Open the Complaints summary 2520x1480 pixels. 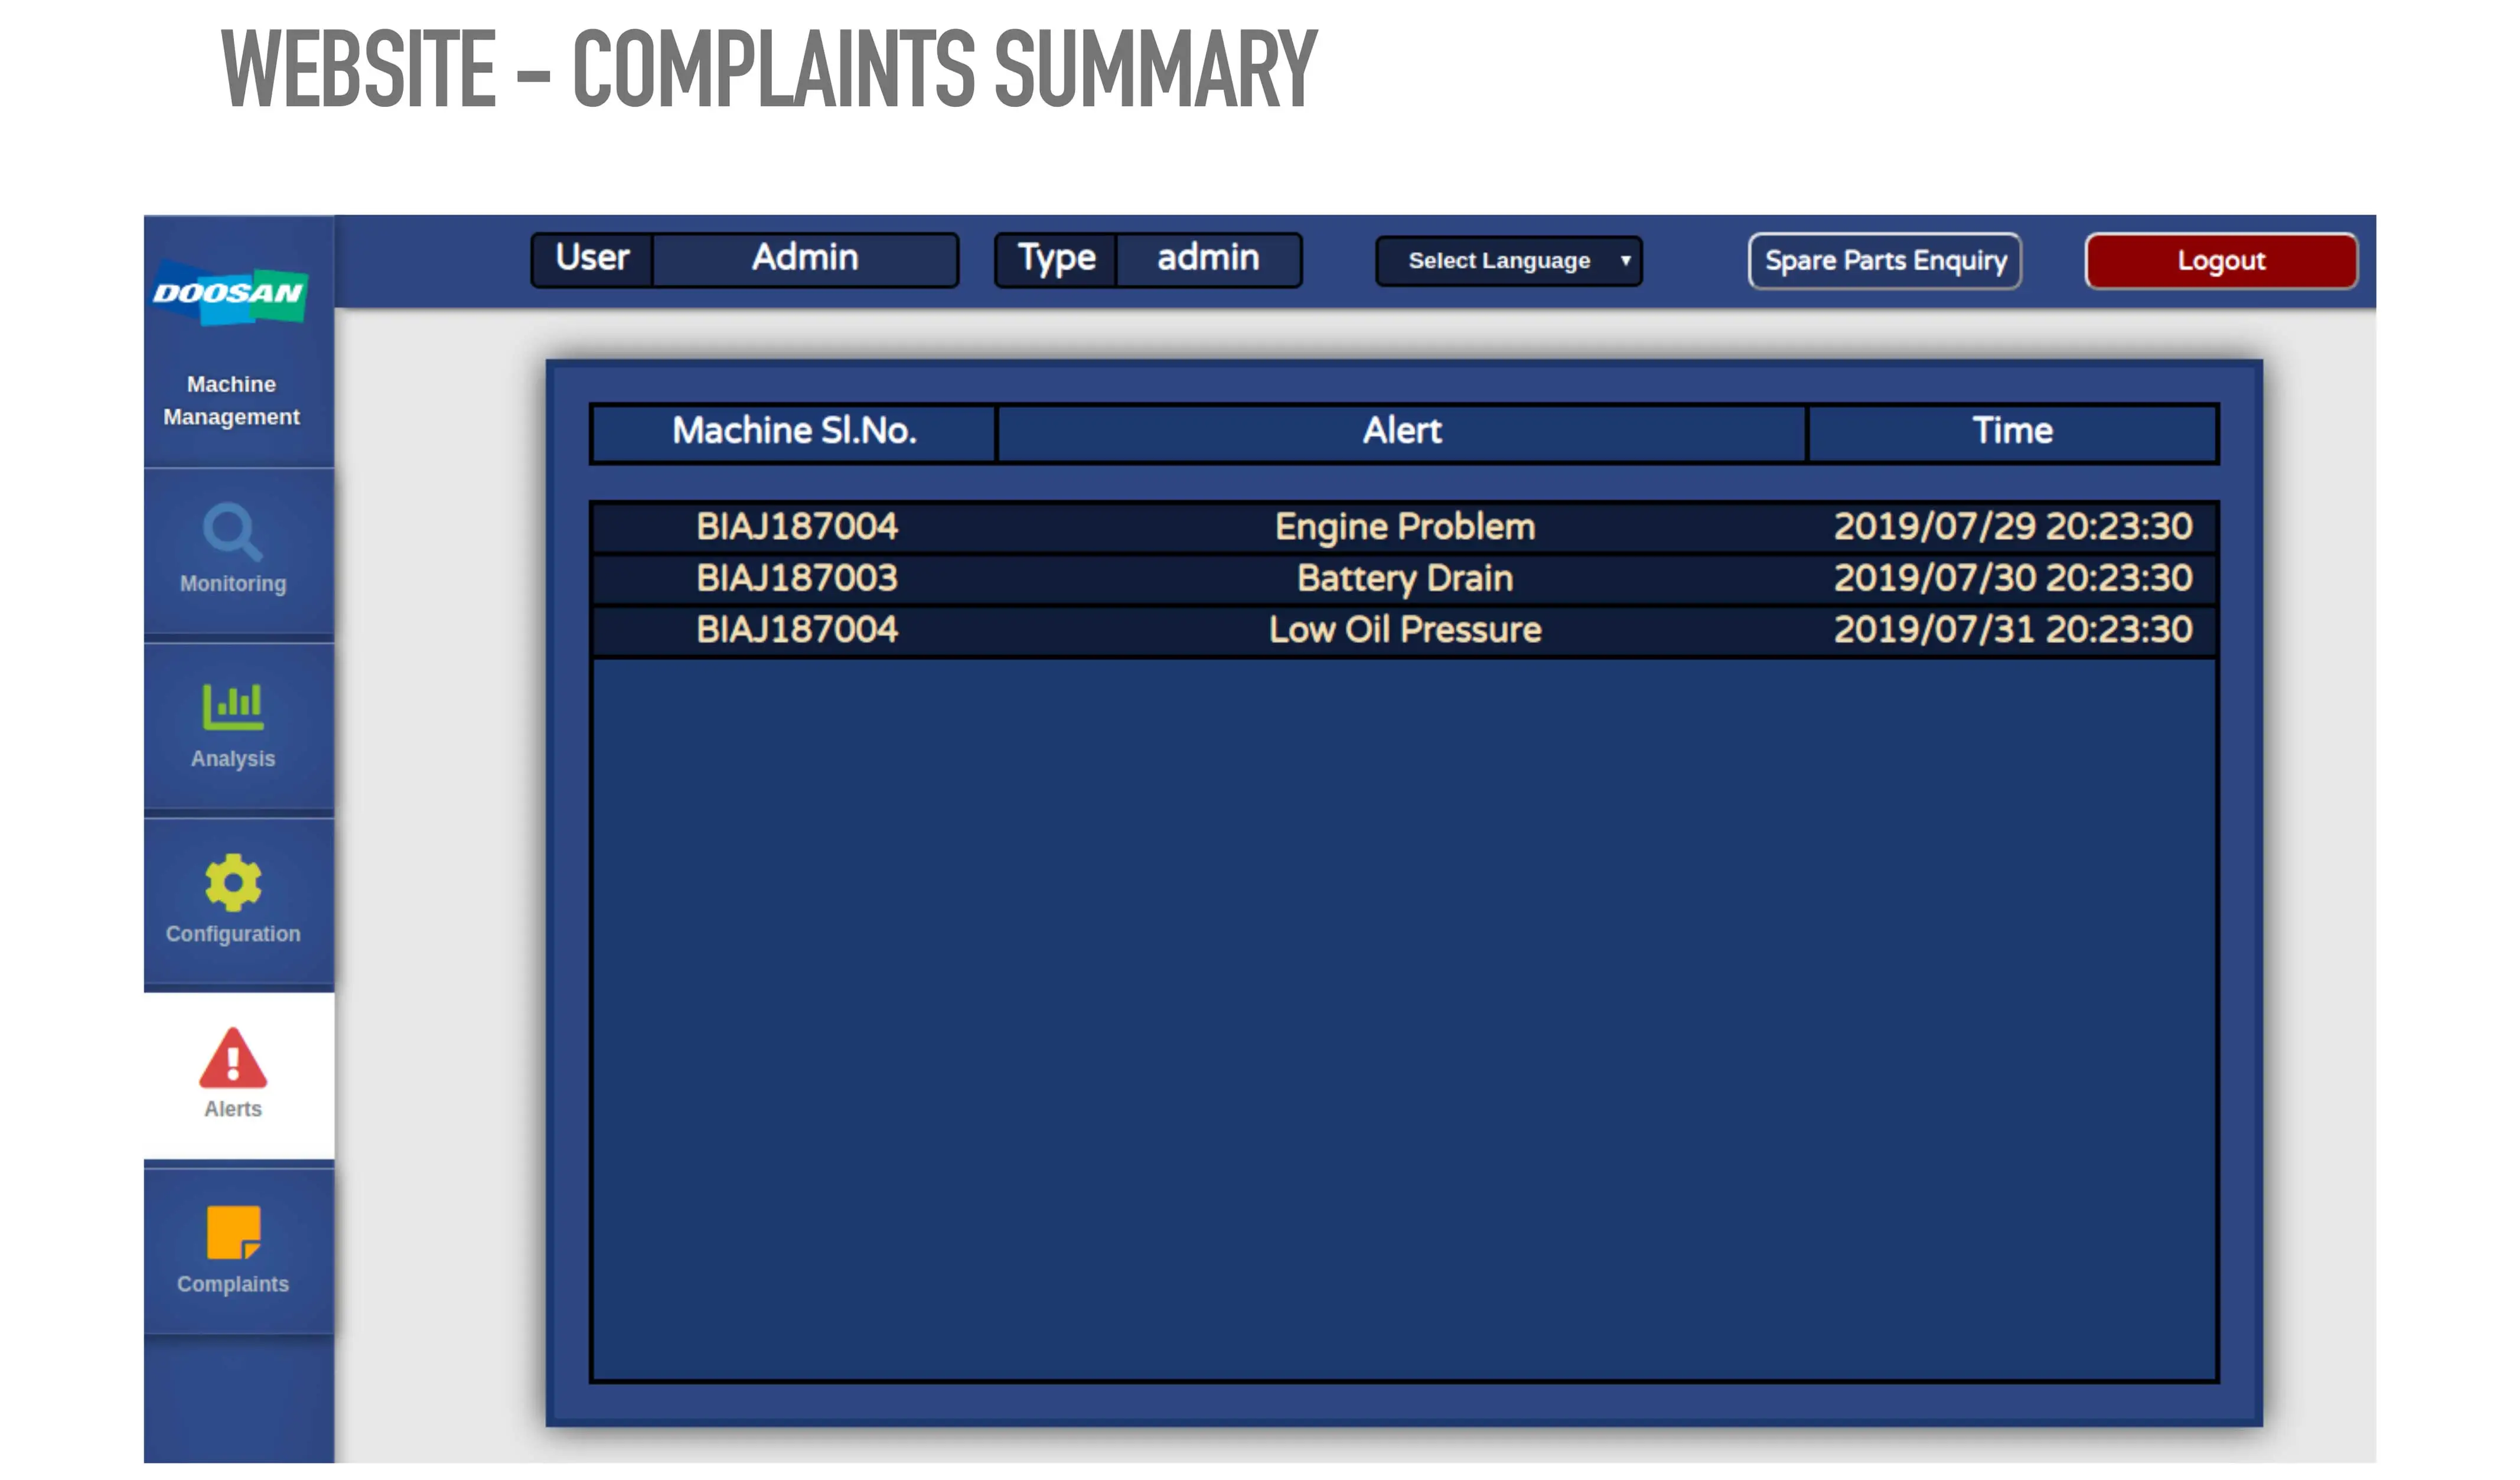click(x=234, y=1246)
